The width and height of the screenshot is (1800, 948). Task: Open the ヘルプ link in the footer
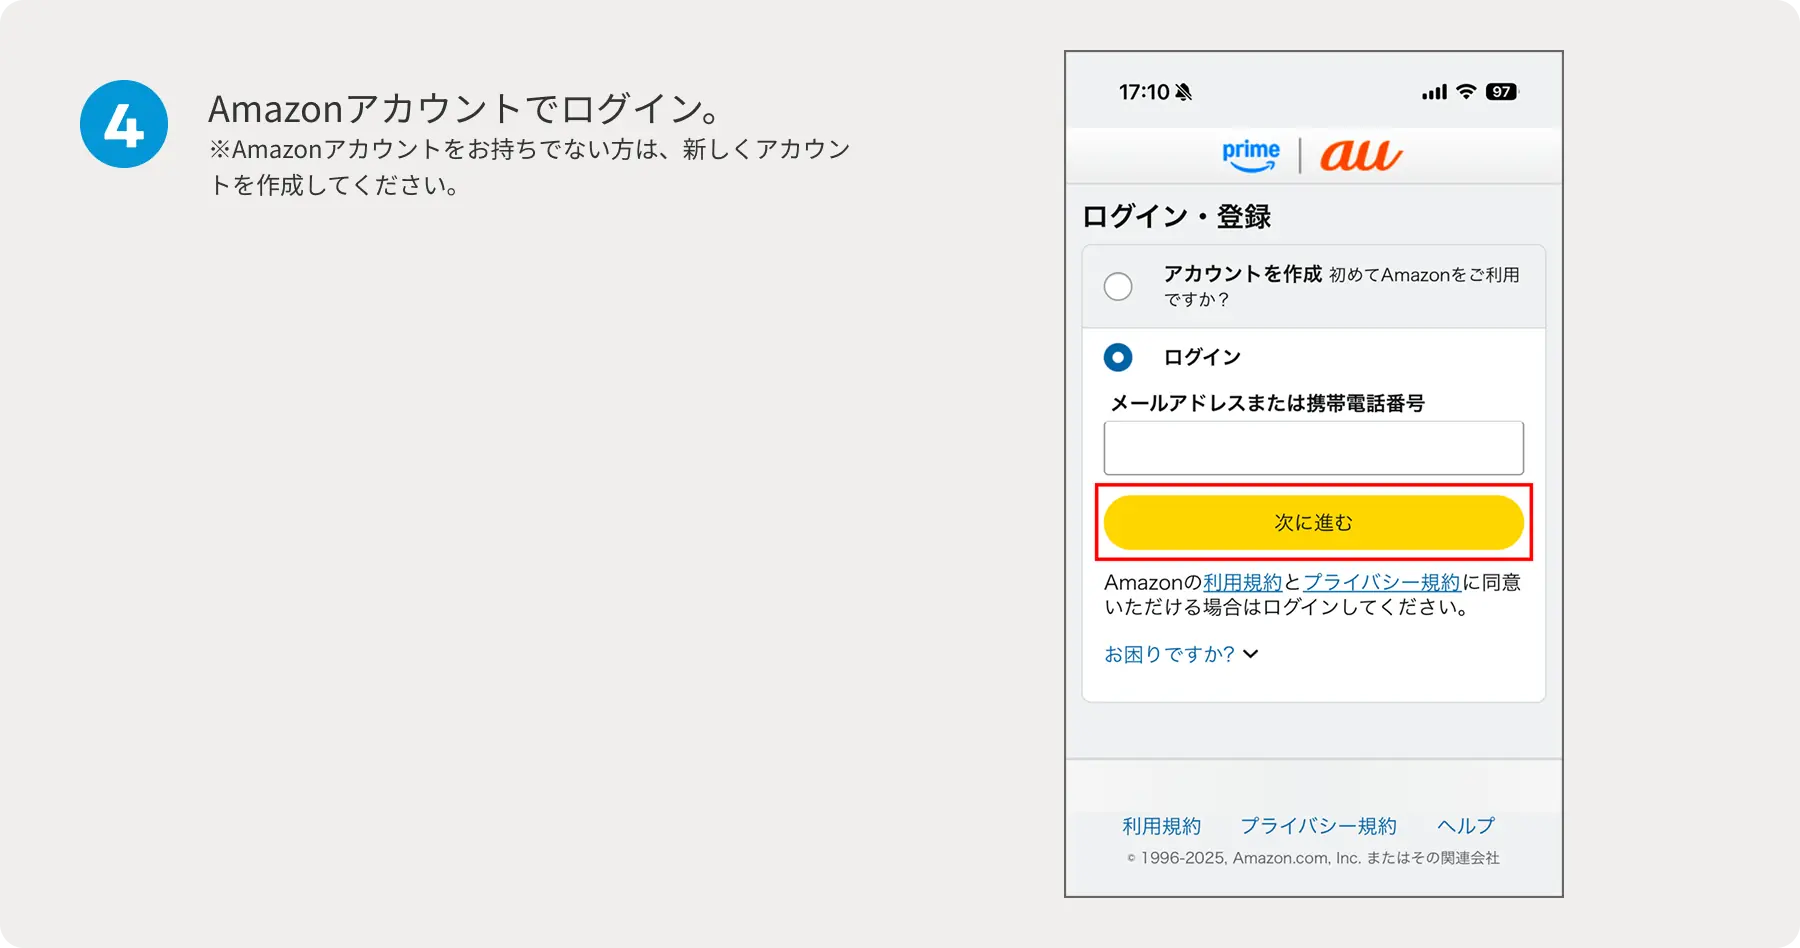pyautogui.click(x=1465, y=825)
